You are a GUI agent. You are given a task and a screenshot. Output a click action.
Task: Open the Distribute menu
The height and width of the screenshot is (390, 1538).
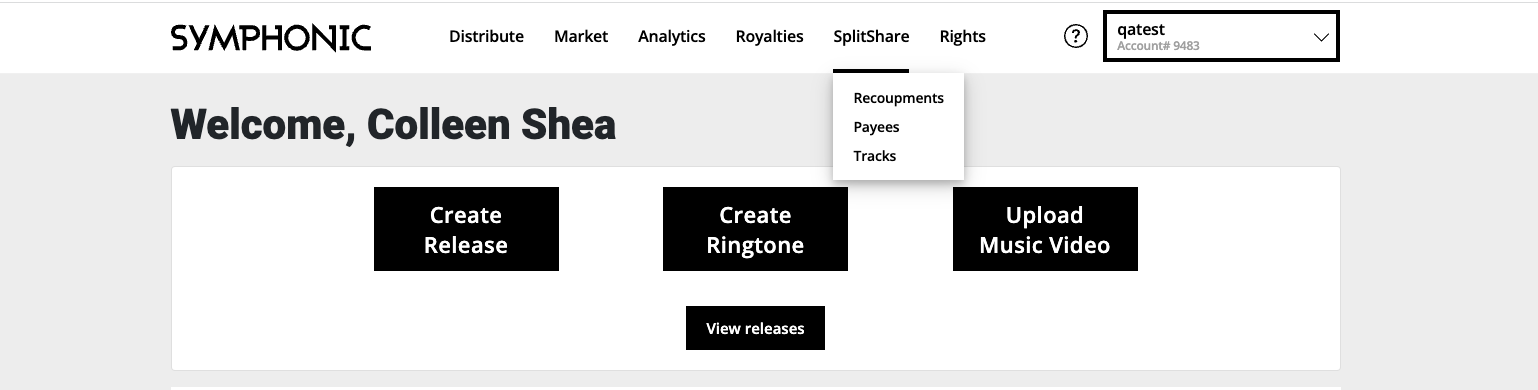point(486,37)
